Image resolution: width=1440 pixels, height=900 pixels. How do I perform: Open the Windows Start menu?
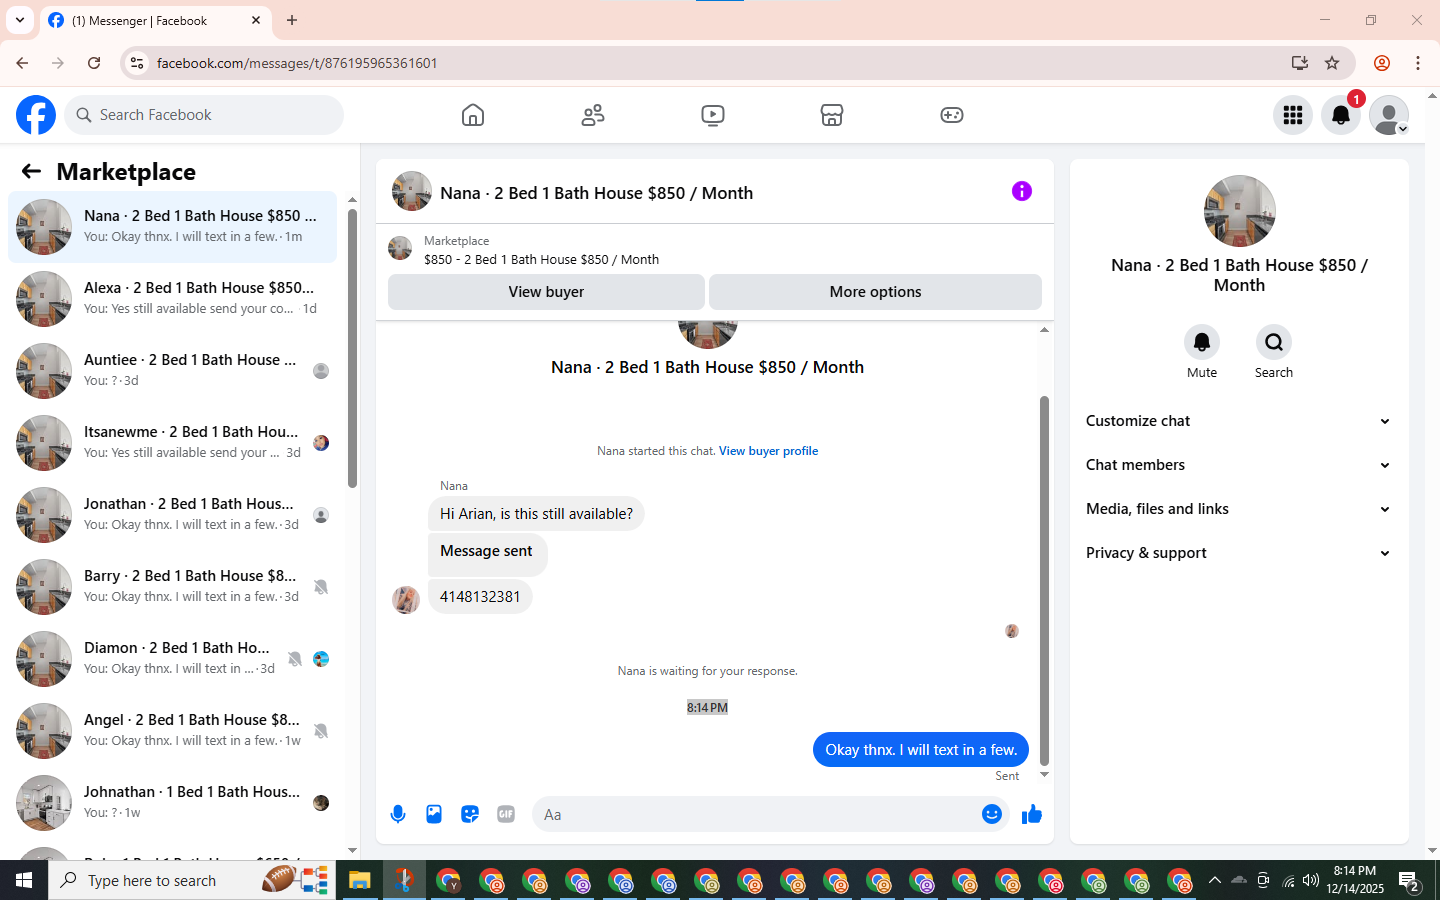click(x=24, y=880)
